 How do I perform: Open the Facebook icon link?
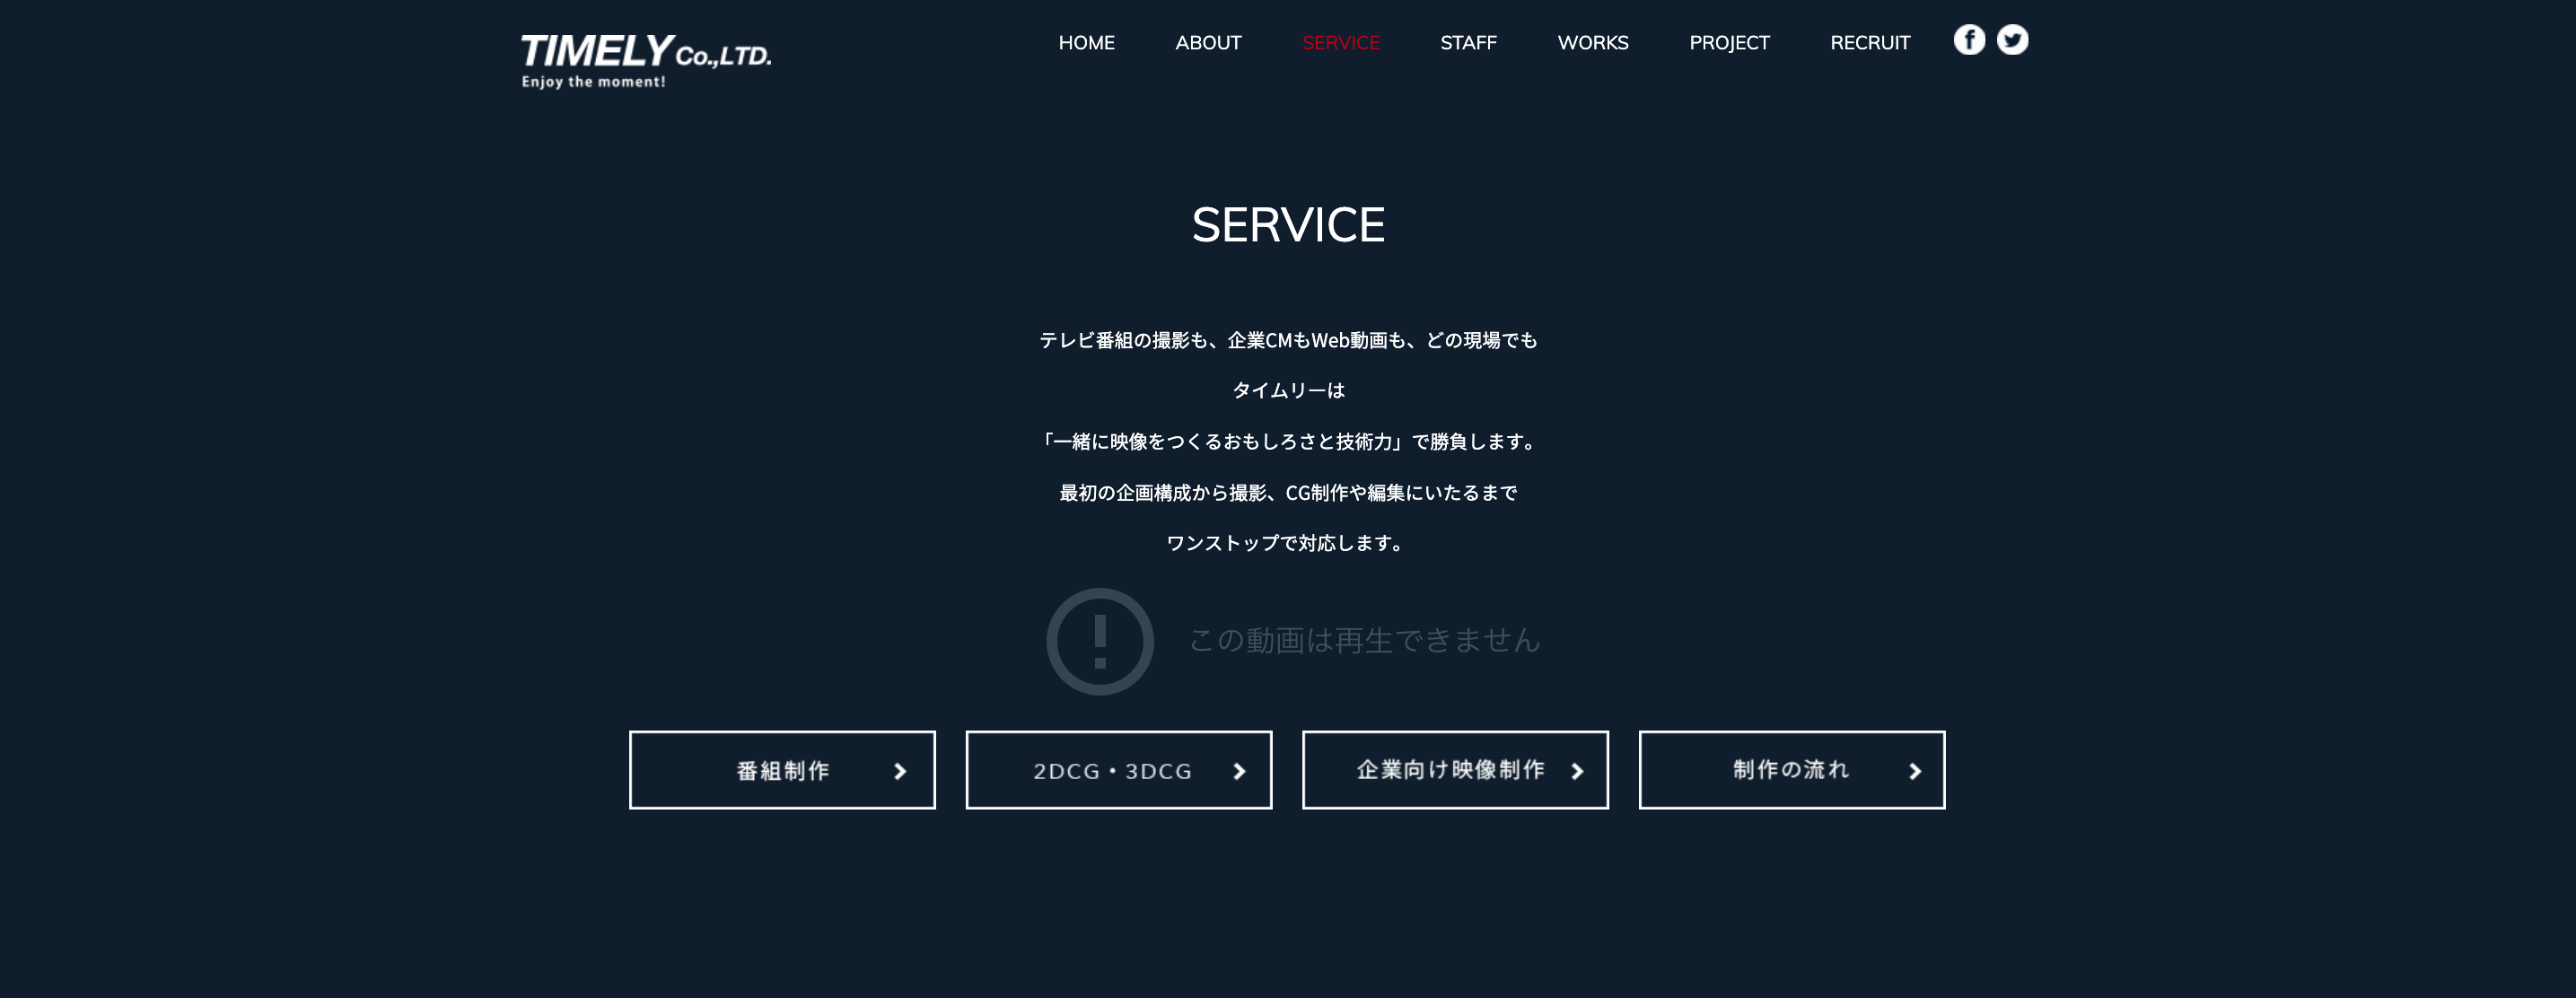(x=1969, y=40)
